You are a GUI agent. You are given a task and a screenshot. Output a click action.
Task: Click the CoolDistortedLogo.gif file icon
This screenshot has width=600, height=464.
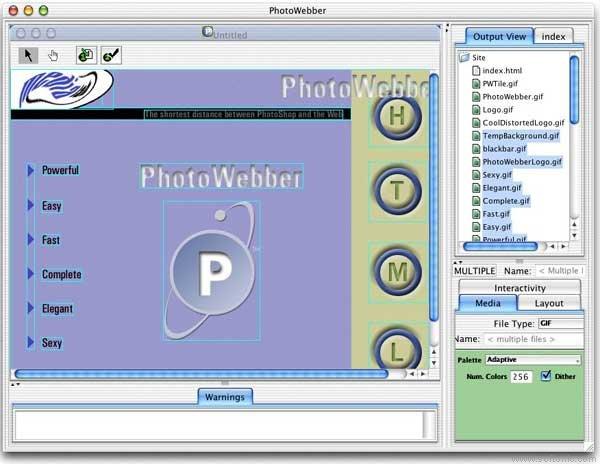(x=476, y=123)
